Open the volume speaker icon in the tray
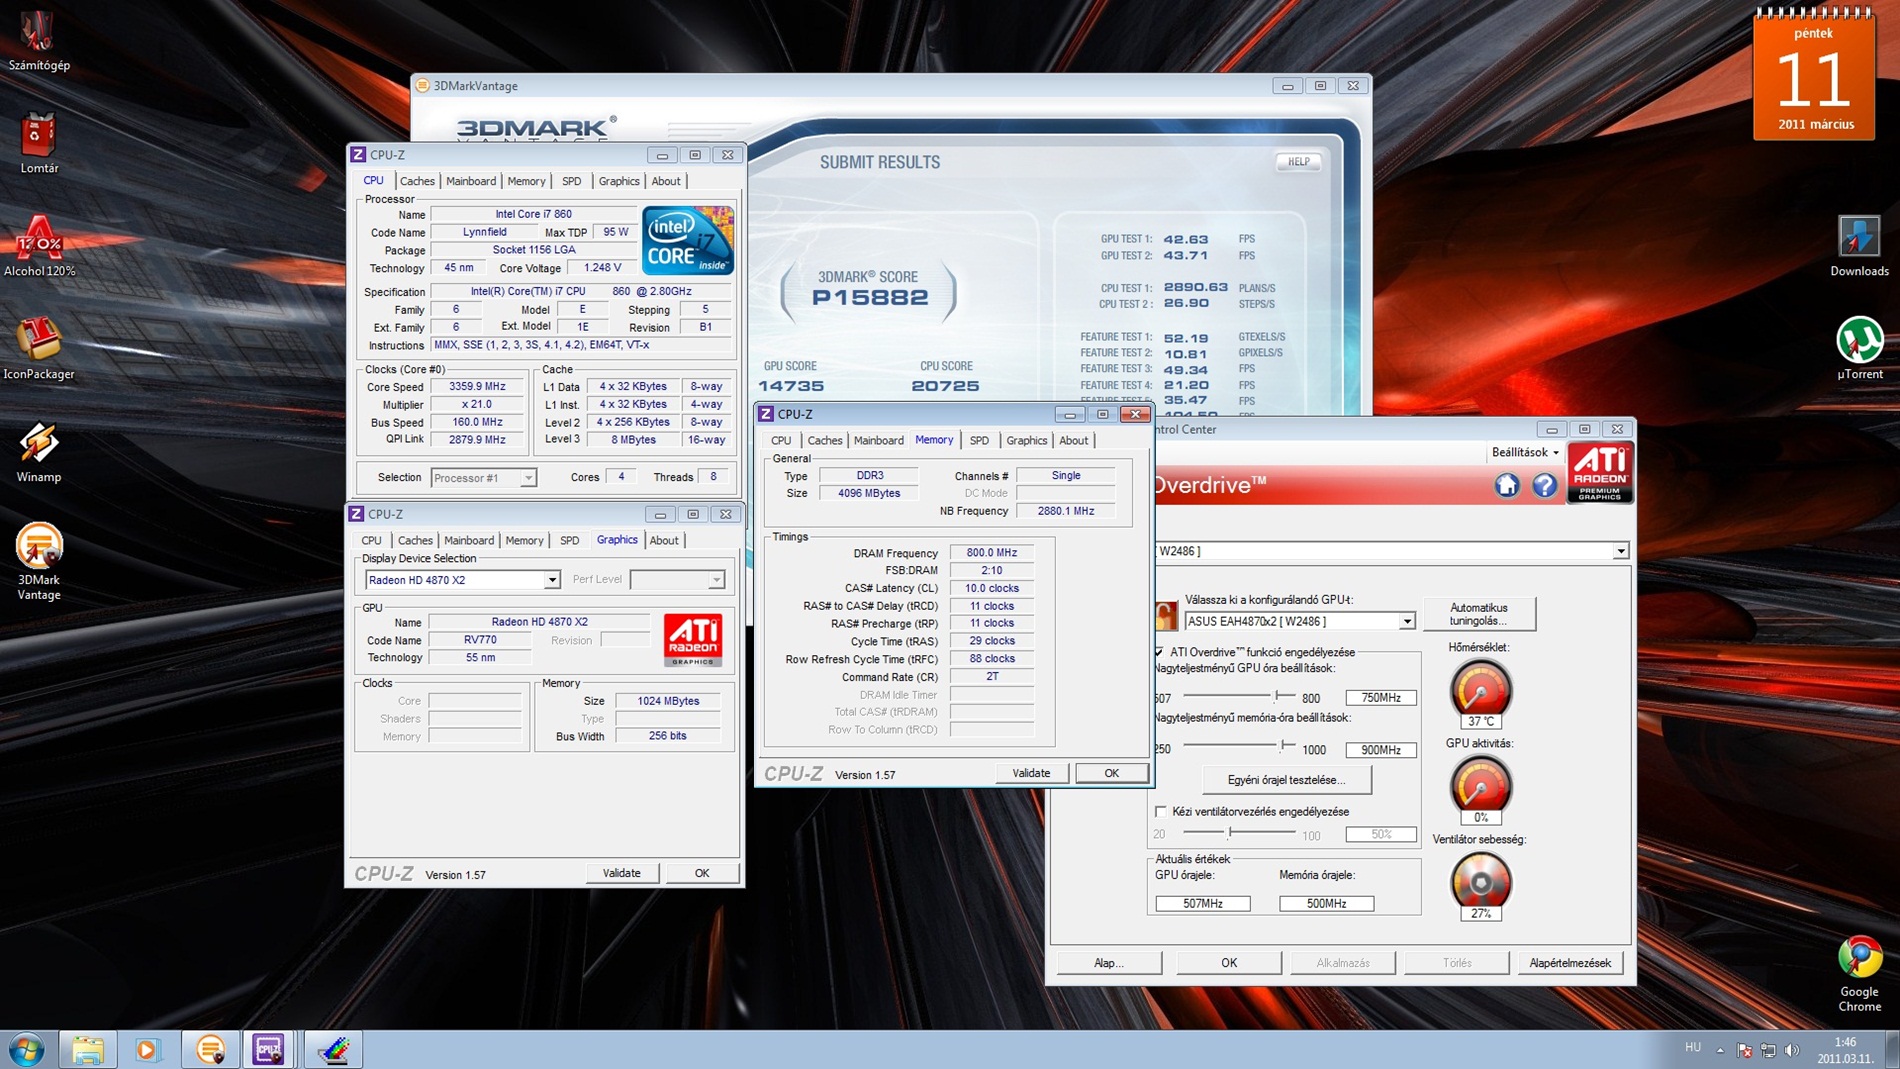The height and width of the screenshot is (1069, 1900). click(x=1791, y=1050)
